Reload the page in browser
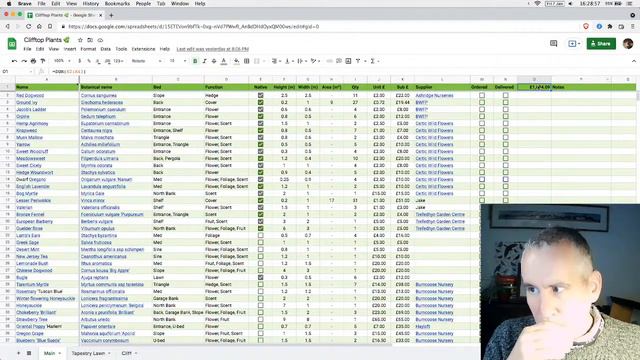The width and height of the screenshot is (640, 360). 28,27
